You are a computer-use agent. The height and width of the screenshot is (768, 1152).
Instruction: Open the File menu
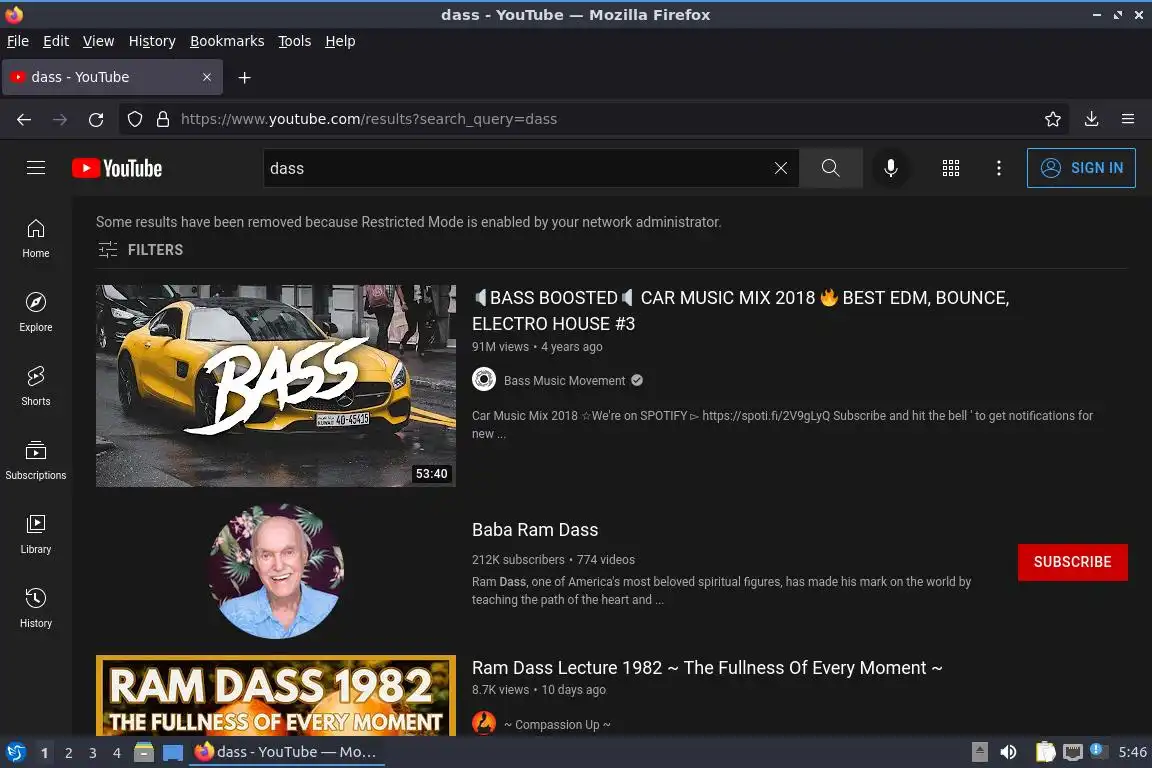point(18,41)
